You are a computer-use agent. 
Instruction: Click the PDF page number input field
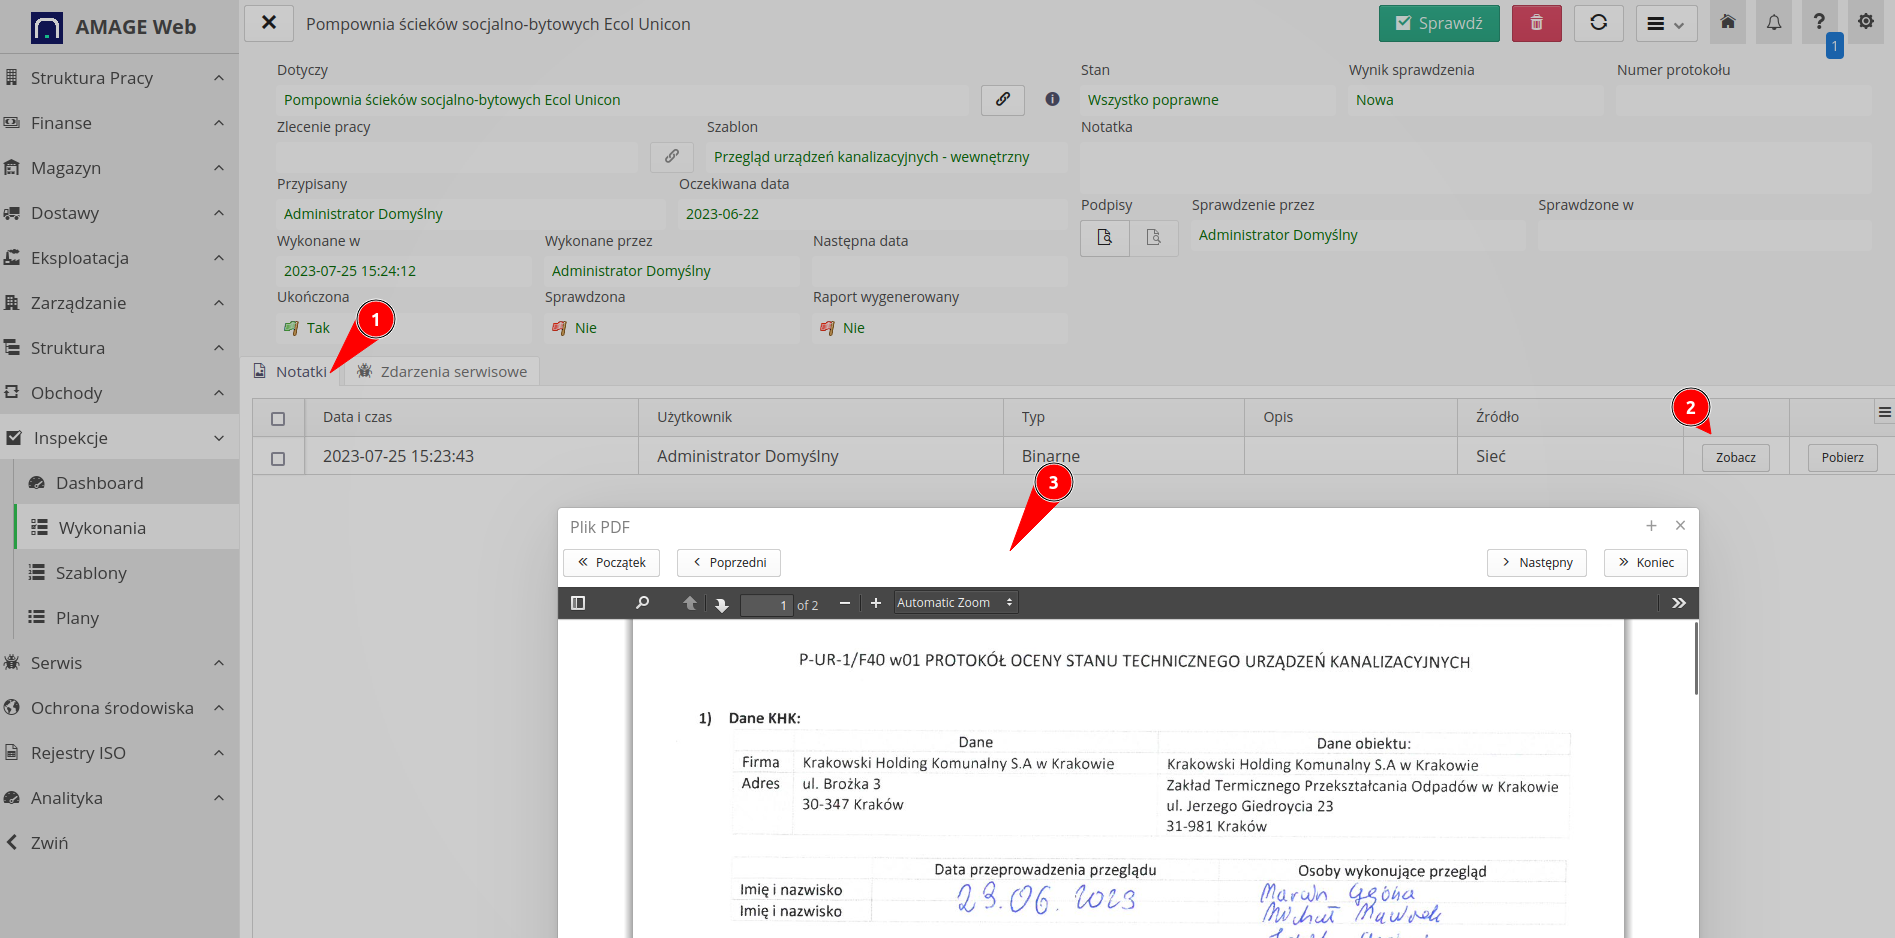pos(766,605)
